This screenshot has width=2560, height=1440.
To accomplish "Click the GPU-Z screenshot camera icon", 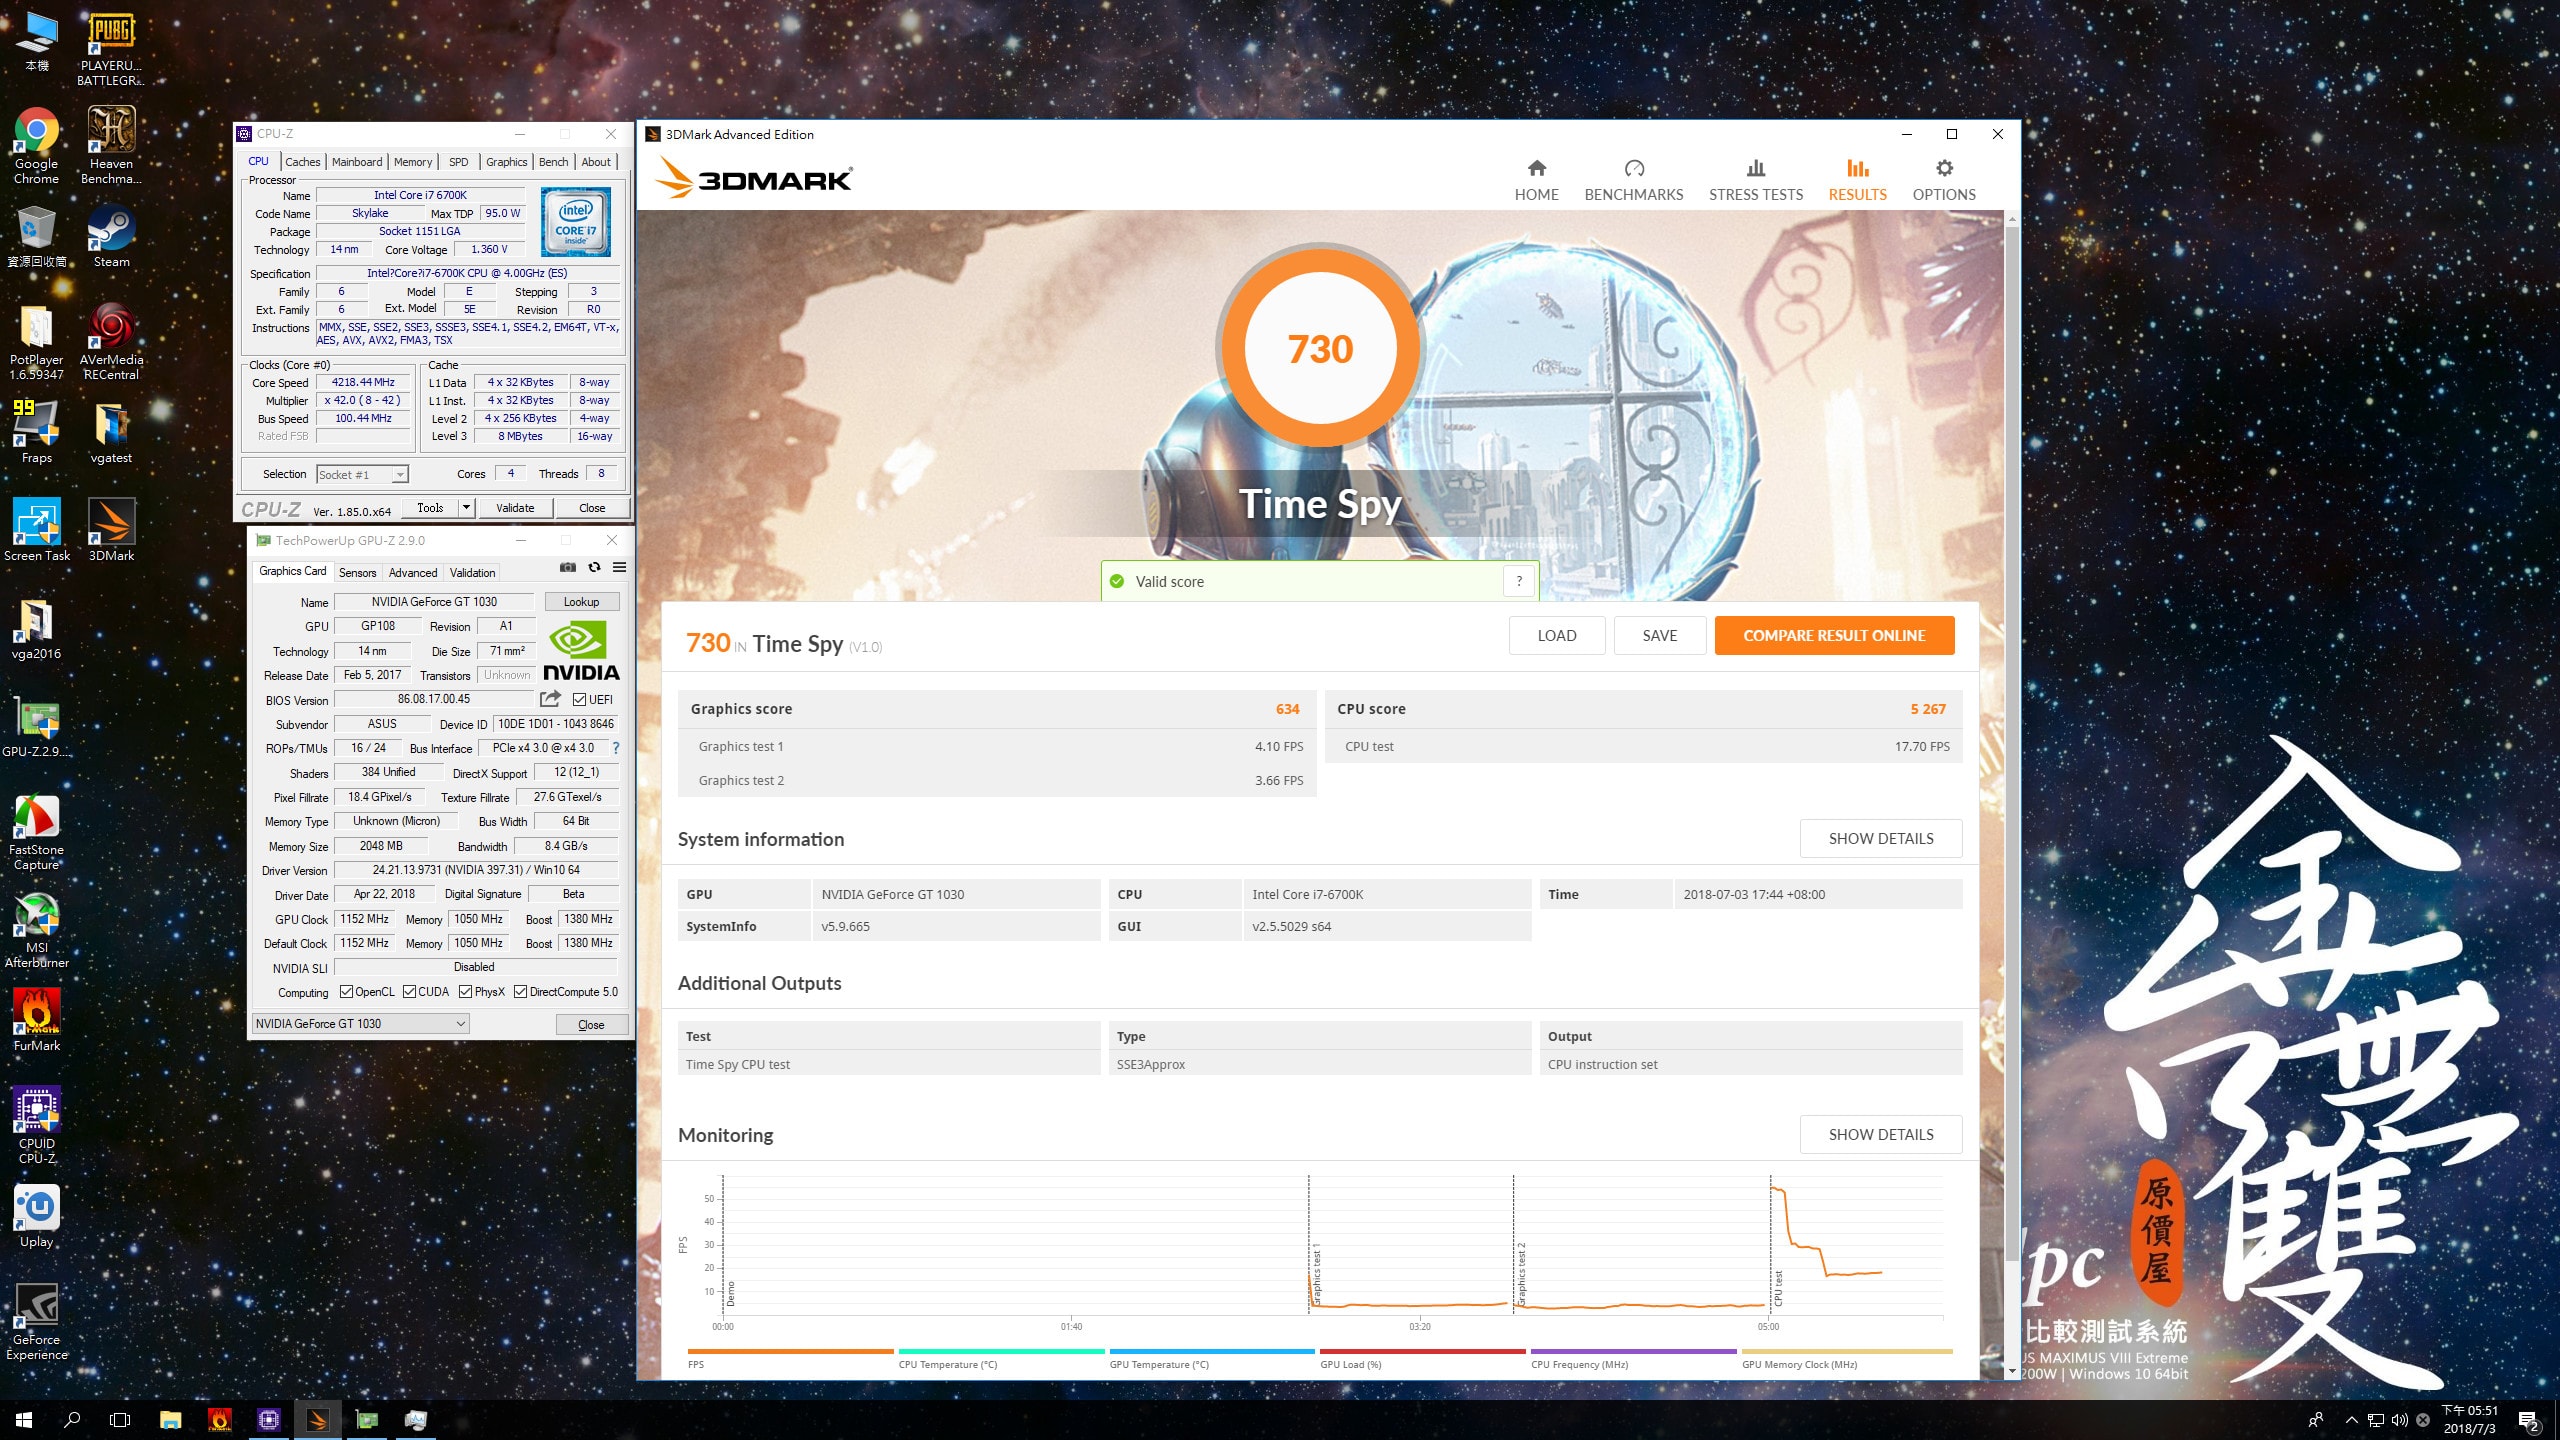I will (568, 567).
